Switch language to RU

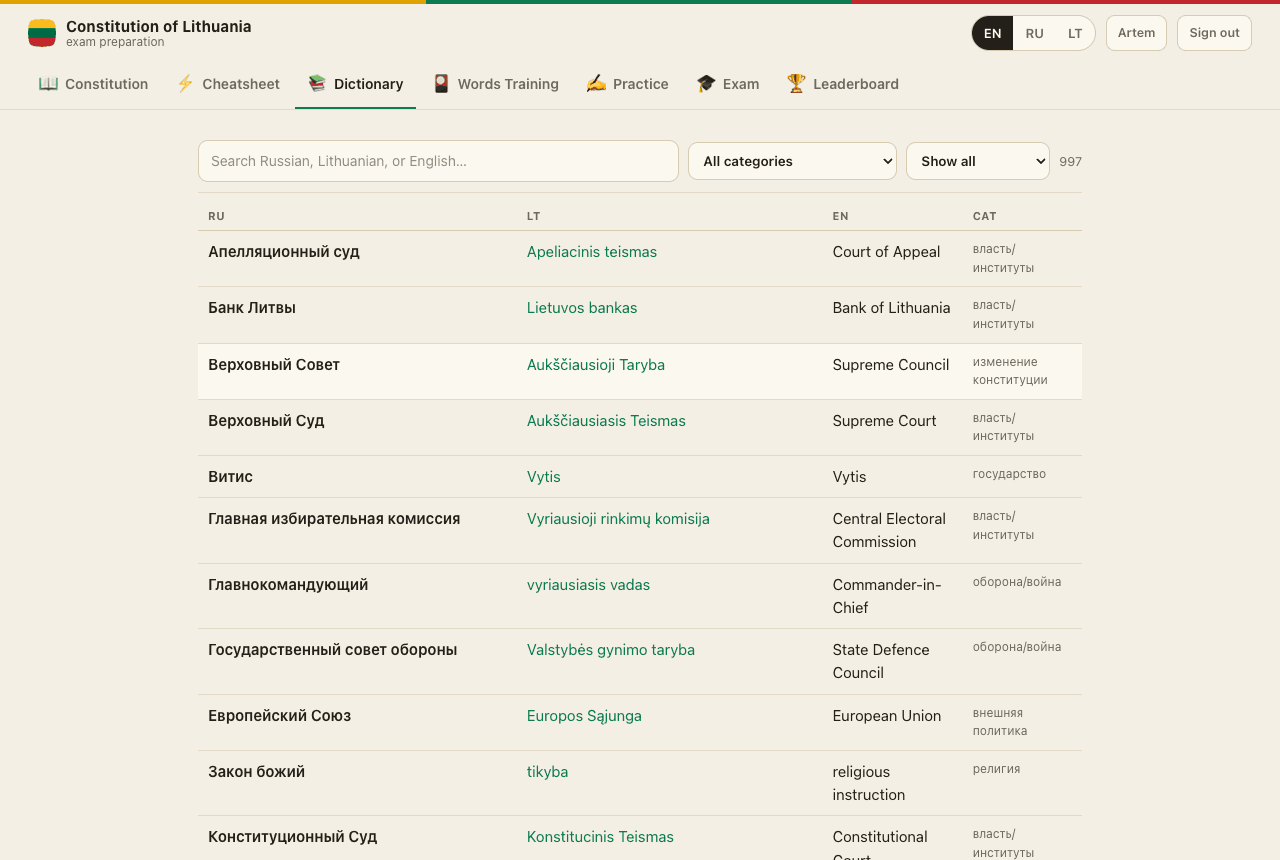1034,33
